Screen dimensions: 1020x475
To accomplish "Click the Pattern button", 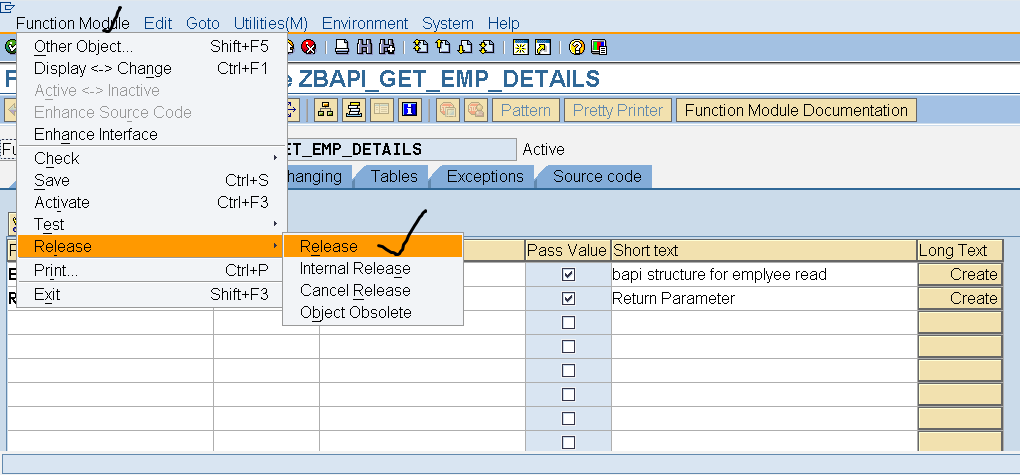I will click(x=526, y=110).
